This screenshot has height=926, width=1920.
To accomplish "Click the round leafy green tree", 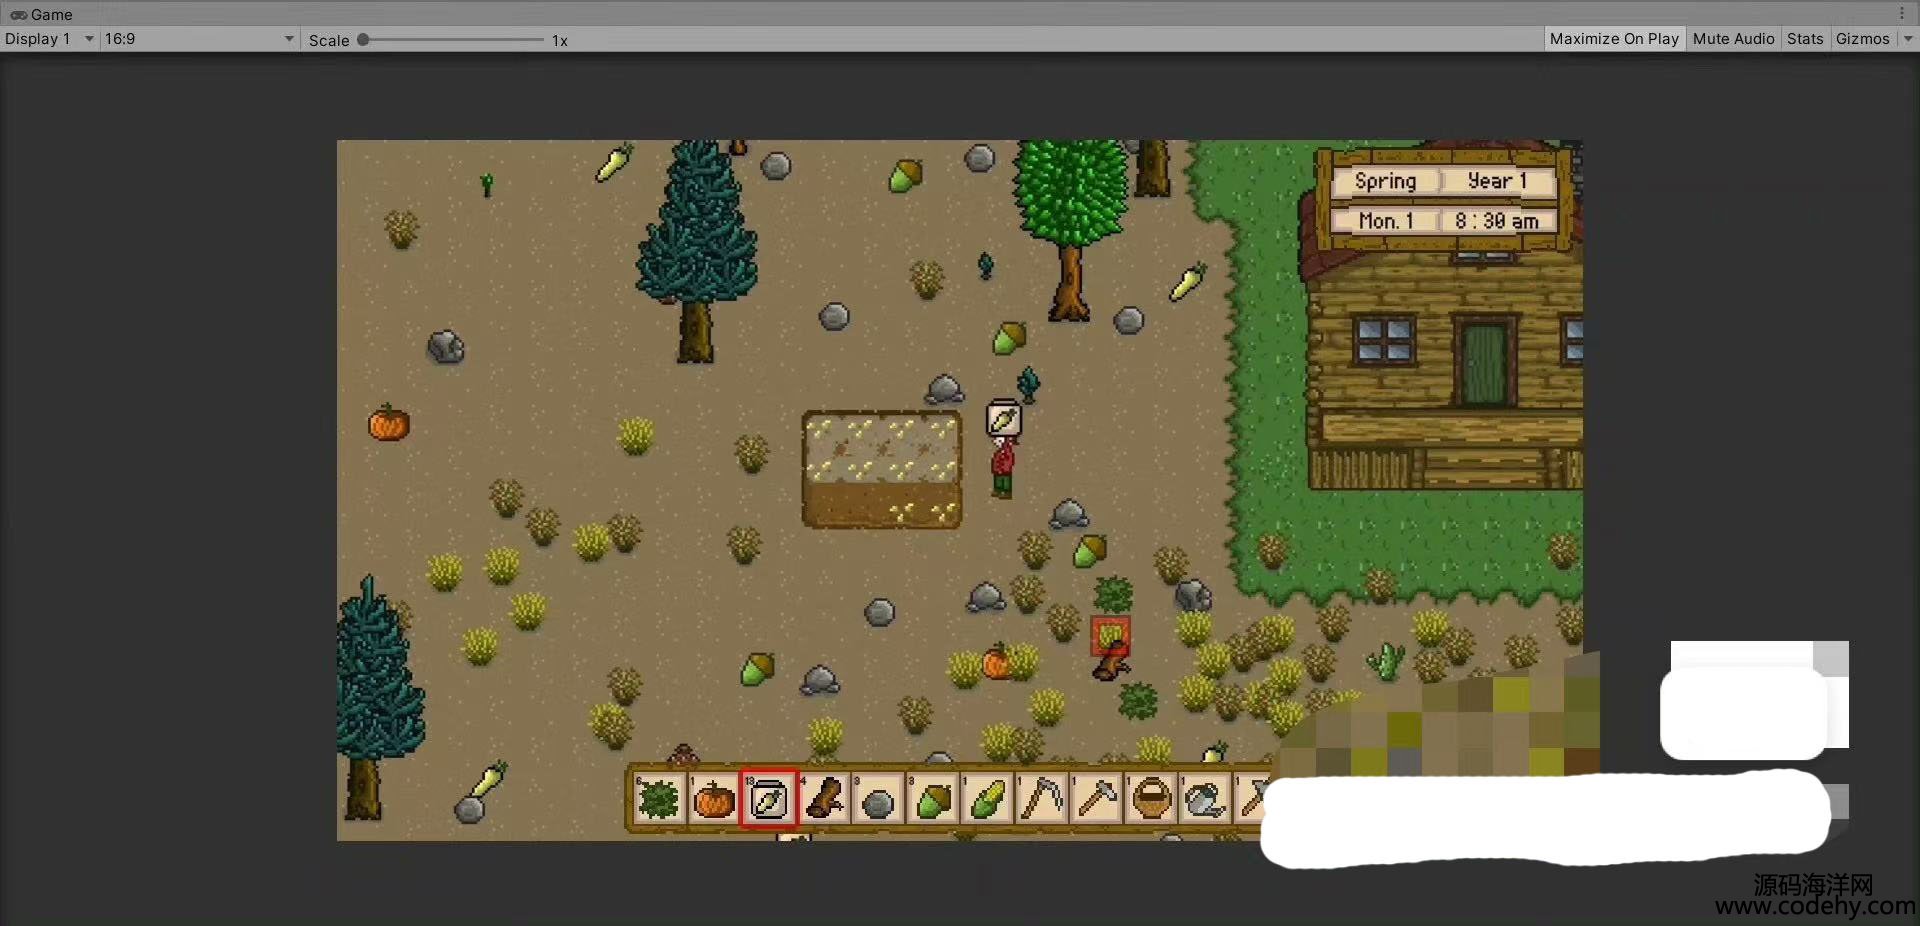I will (1070, 228).
